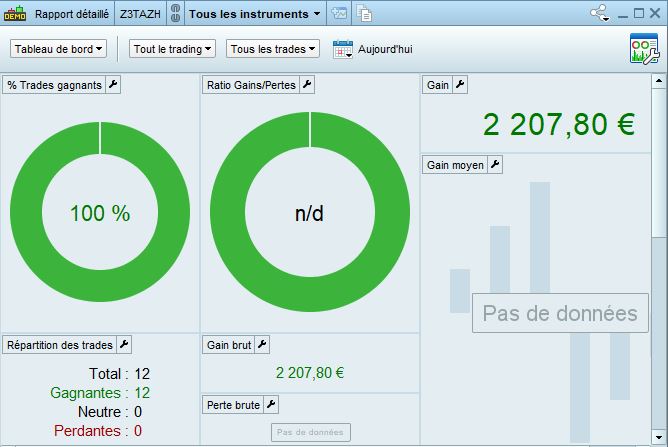Click the % Trades gagnants label
Viewport: 668px width, 447px height.
(55, 85)
